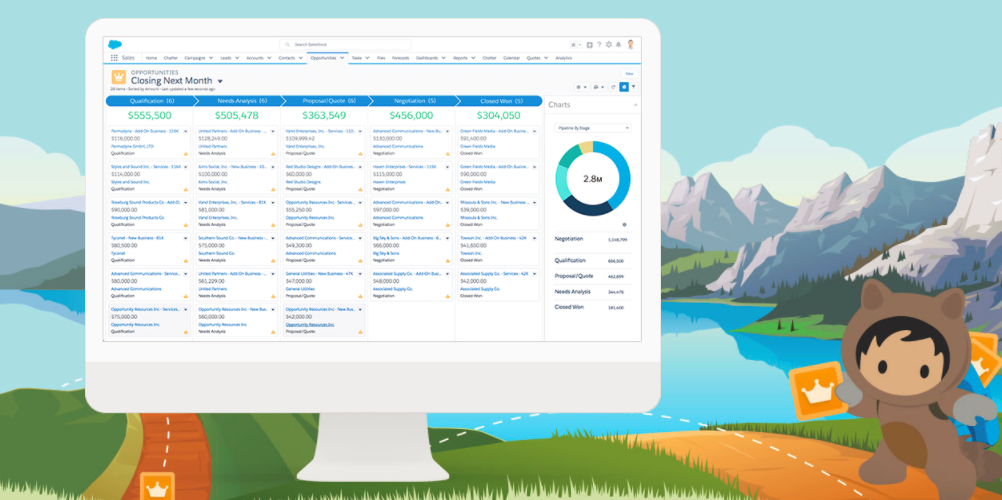Expand the Campaigns tab chevron

pyautogui.click(x=211, y=58)
